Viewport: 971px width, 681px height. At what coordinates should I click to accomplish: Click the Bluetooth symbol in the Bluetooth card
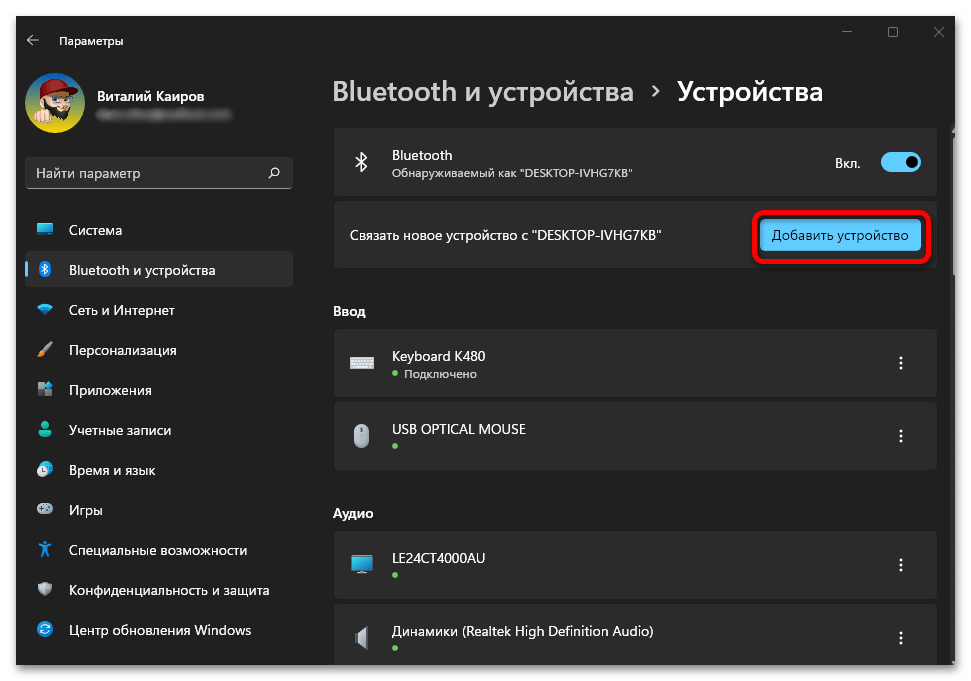point(361,162)
